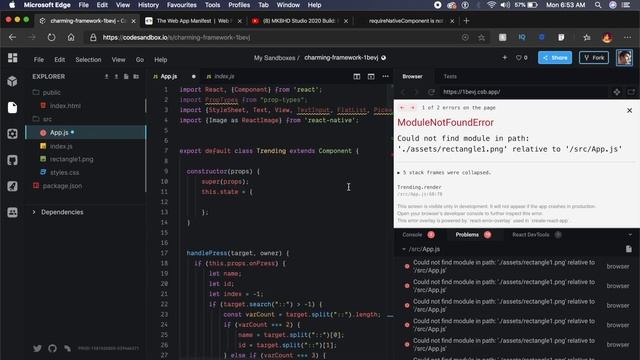Click the Share button

555,58
